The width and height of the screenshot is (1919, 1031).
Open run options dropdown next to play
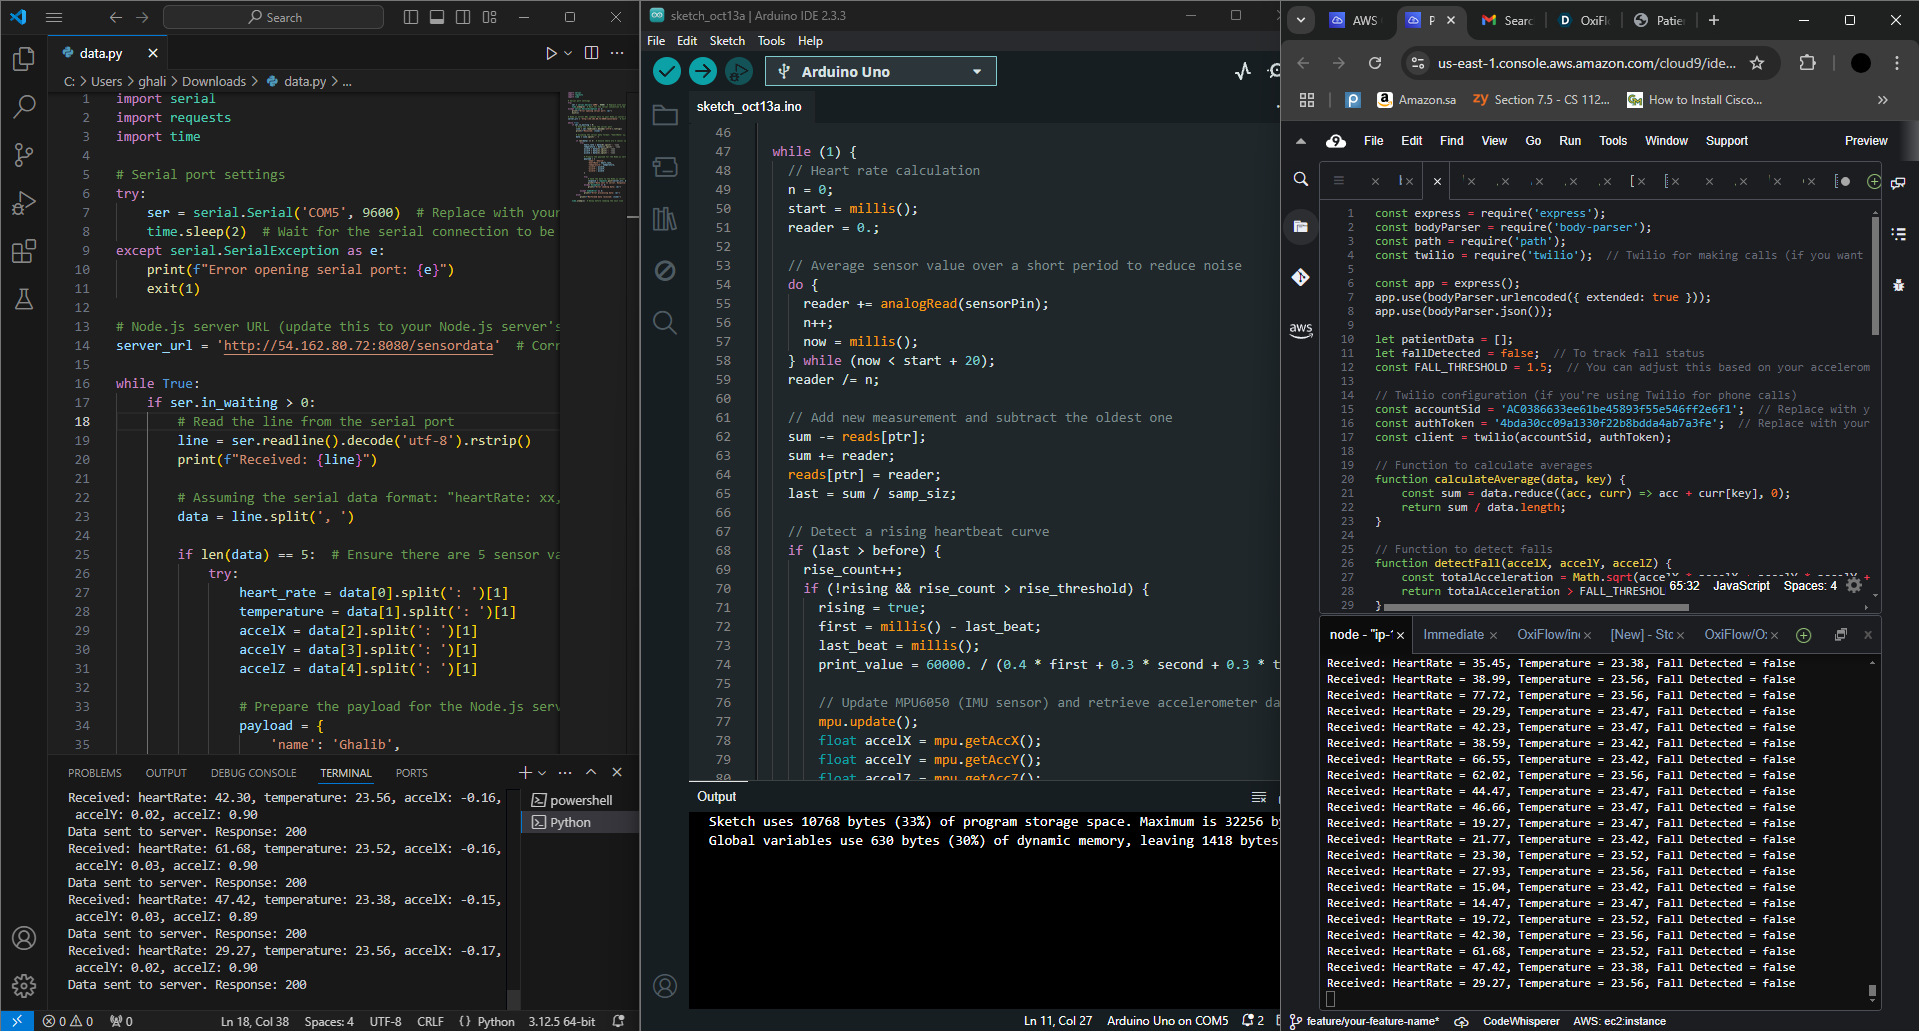(x=568, y=53)
